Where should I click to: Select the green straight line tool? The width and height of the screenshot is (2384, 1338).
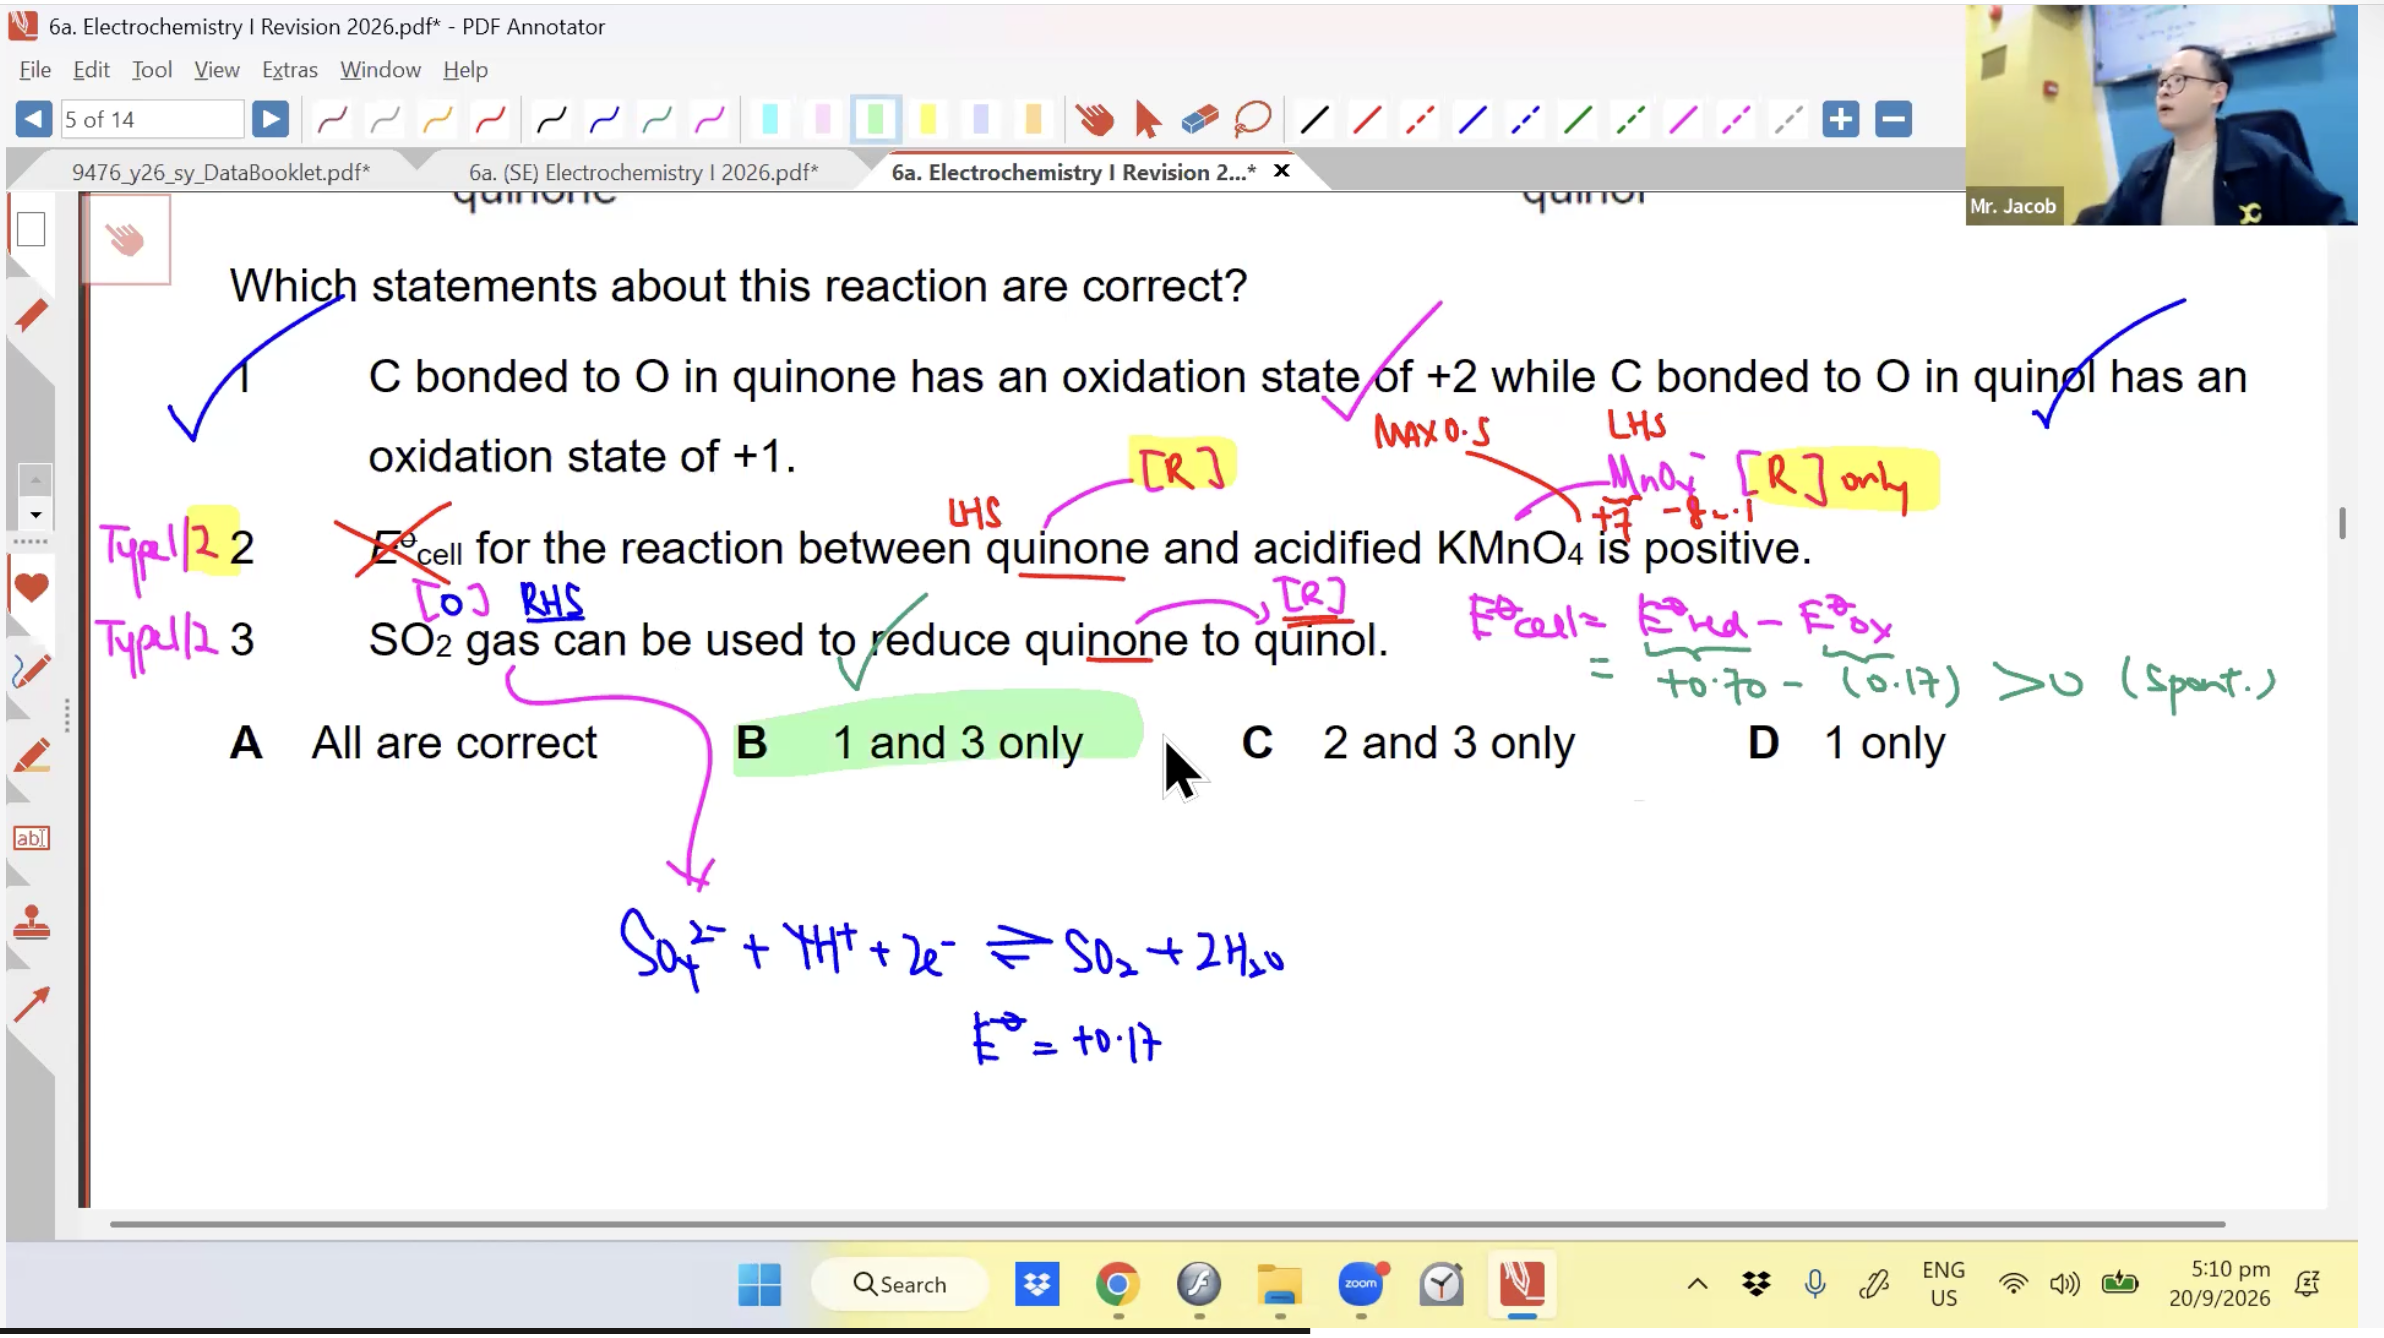(1577, 120)
